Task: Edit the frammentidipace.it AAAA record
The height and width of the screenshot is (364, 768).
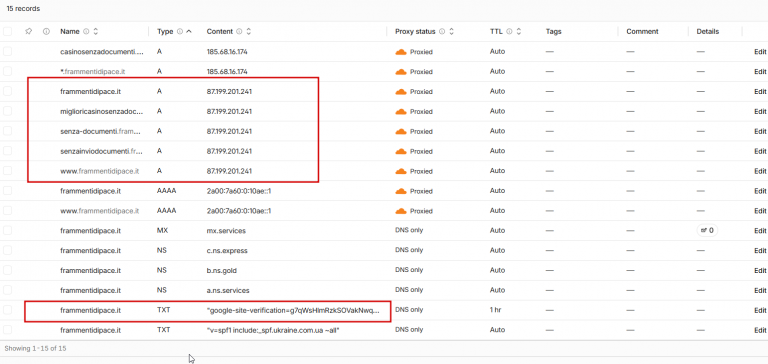Action: [x=760, y=191]
